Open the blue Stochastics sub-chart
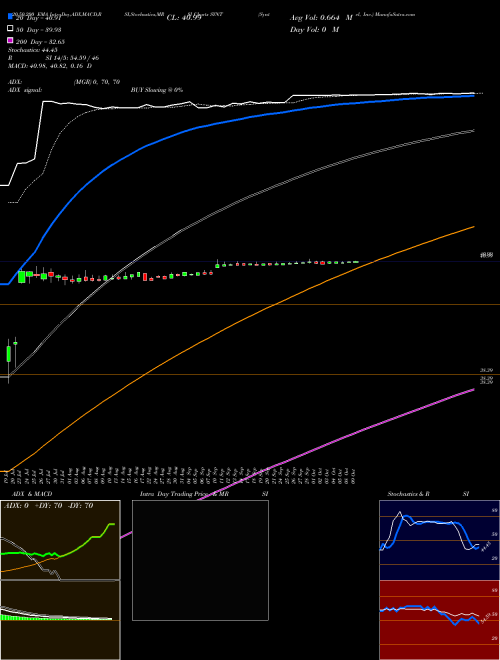Screen dimensions: 500x660 tap(439, 540)
